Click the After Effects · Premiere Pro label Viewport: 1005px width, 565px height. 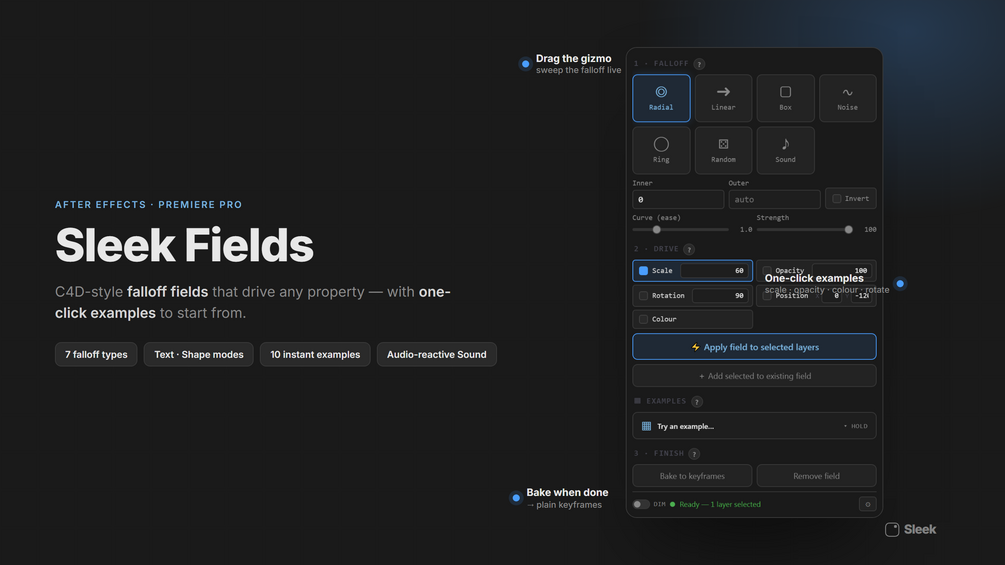[149, 205]
